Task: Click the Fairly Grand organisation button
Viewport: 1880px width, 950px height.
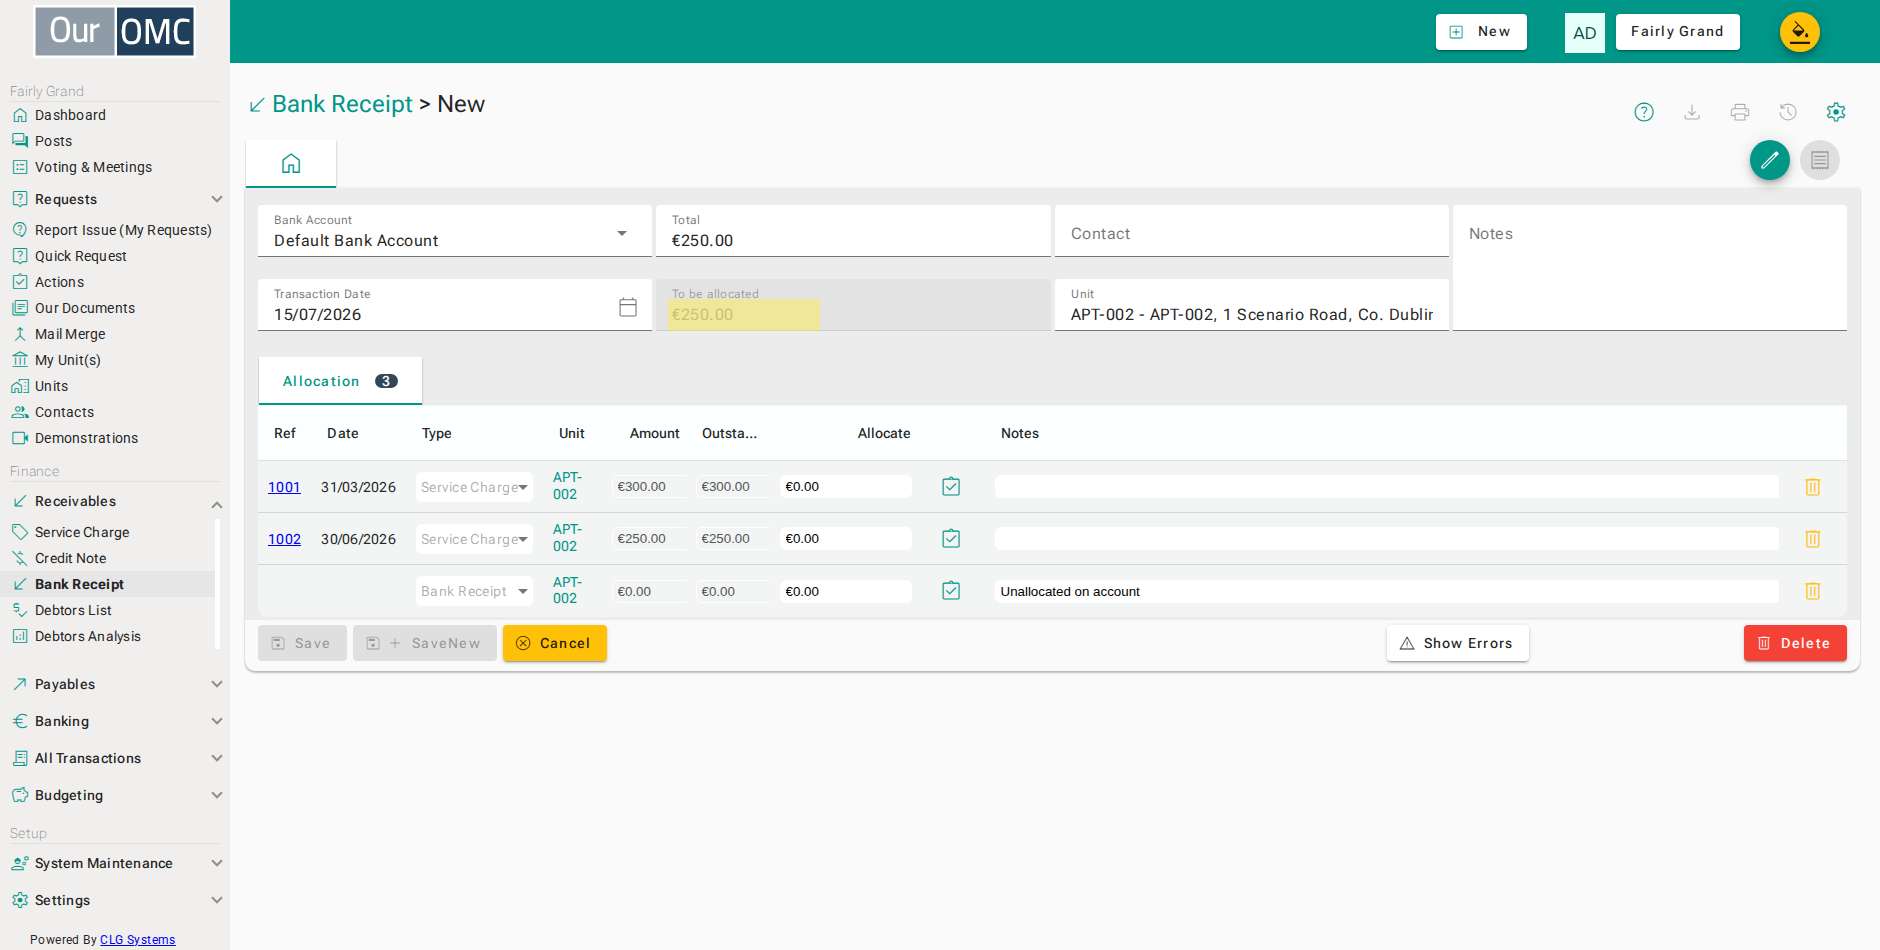Action: pyautogui.click(x=1678, y=32)
